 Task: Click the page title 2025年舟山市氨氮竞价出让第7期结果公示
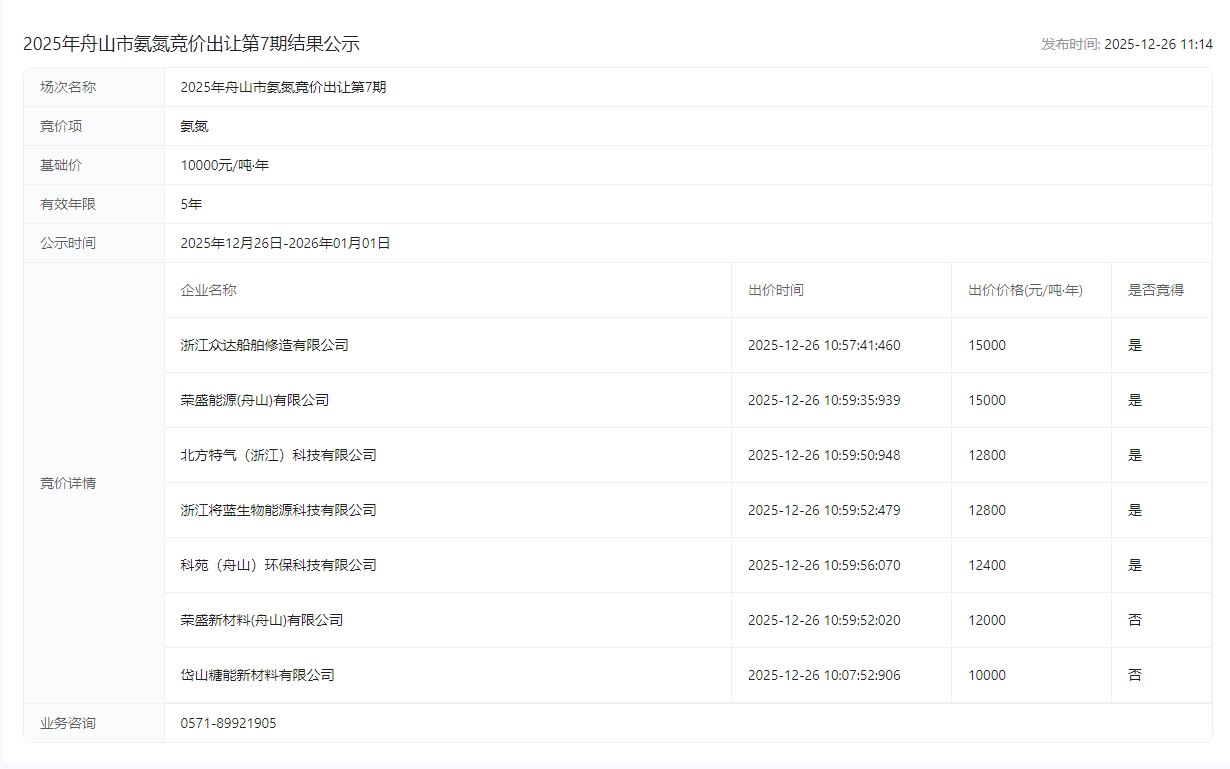click(x=191, y=44)
